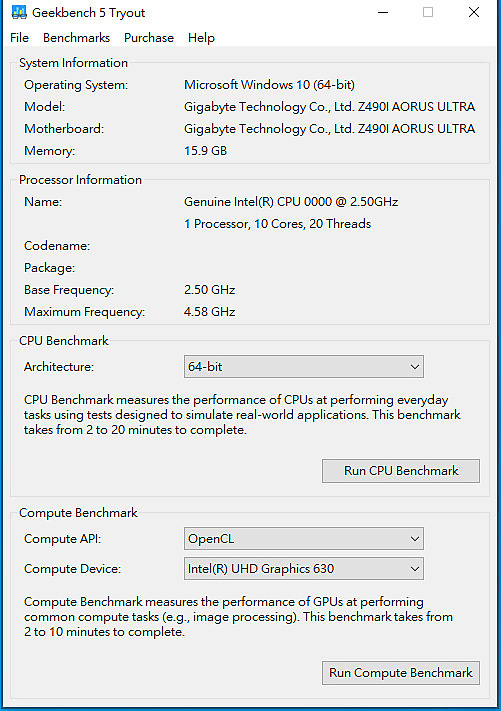Click the 1 Processor, 10 Cores, 20 Threads text

click(x=277, y=224)
